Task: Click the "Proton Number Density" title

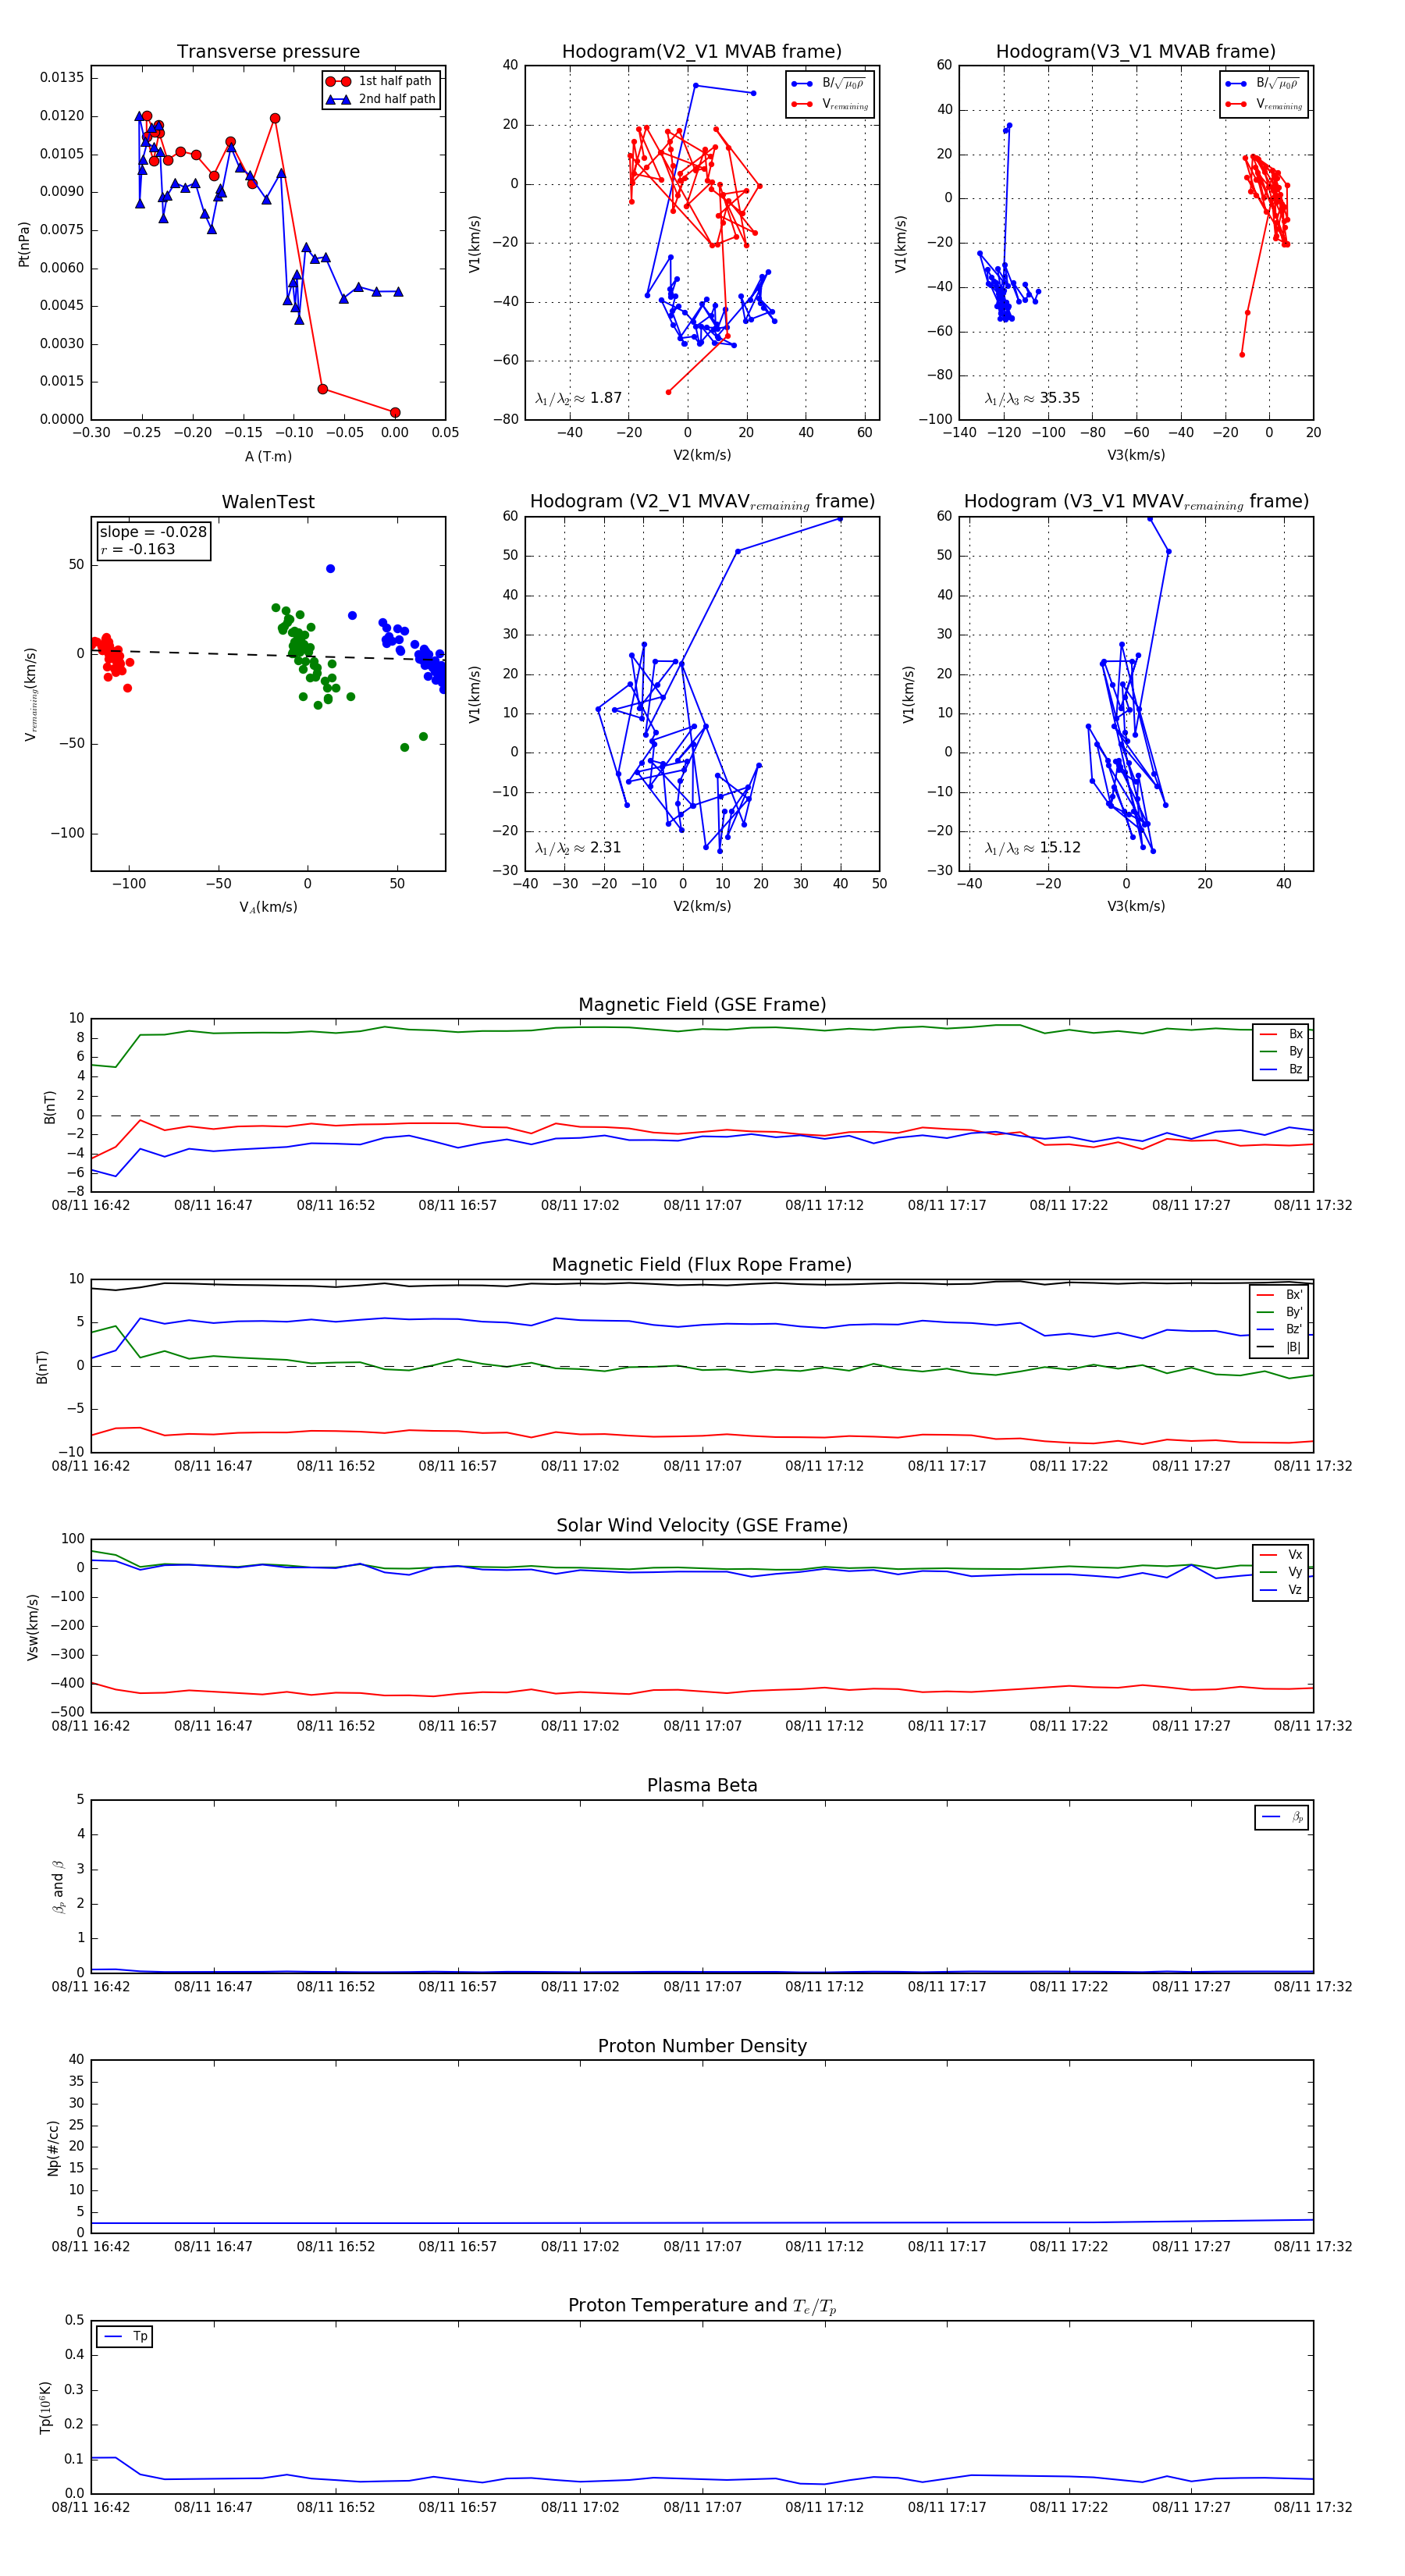Action: click(x=702, y=2046)
